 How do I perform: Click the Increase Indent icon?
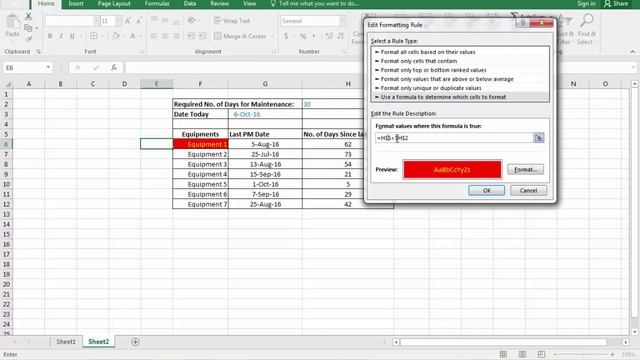pyautogui.click(x=202, y=36)
